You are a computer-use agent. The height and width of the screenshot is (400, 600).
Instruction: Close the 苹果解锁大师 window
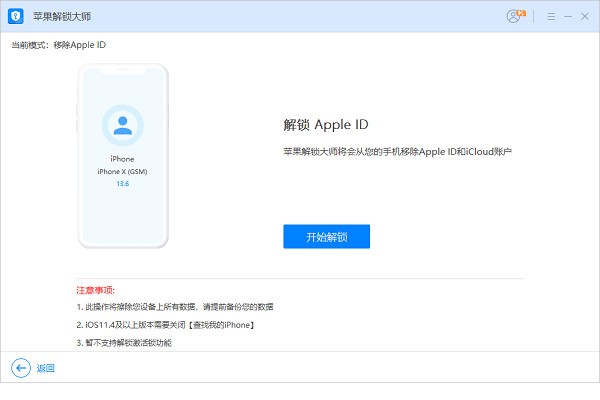click(x=585, y=16)
